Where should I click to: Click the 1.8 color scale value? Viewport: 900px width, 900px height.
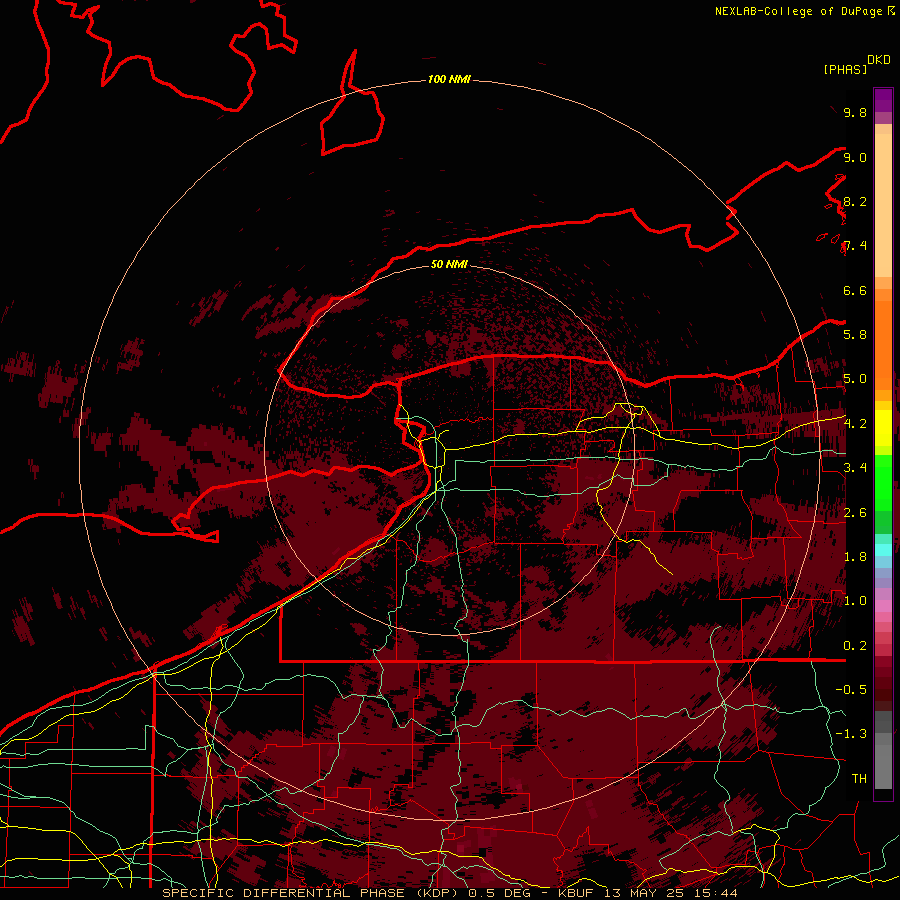pyautogui.click(x=855, y=557)
